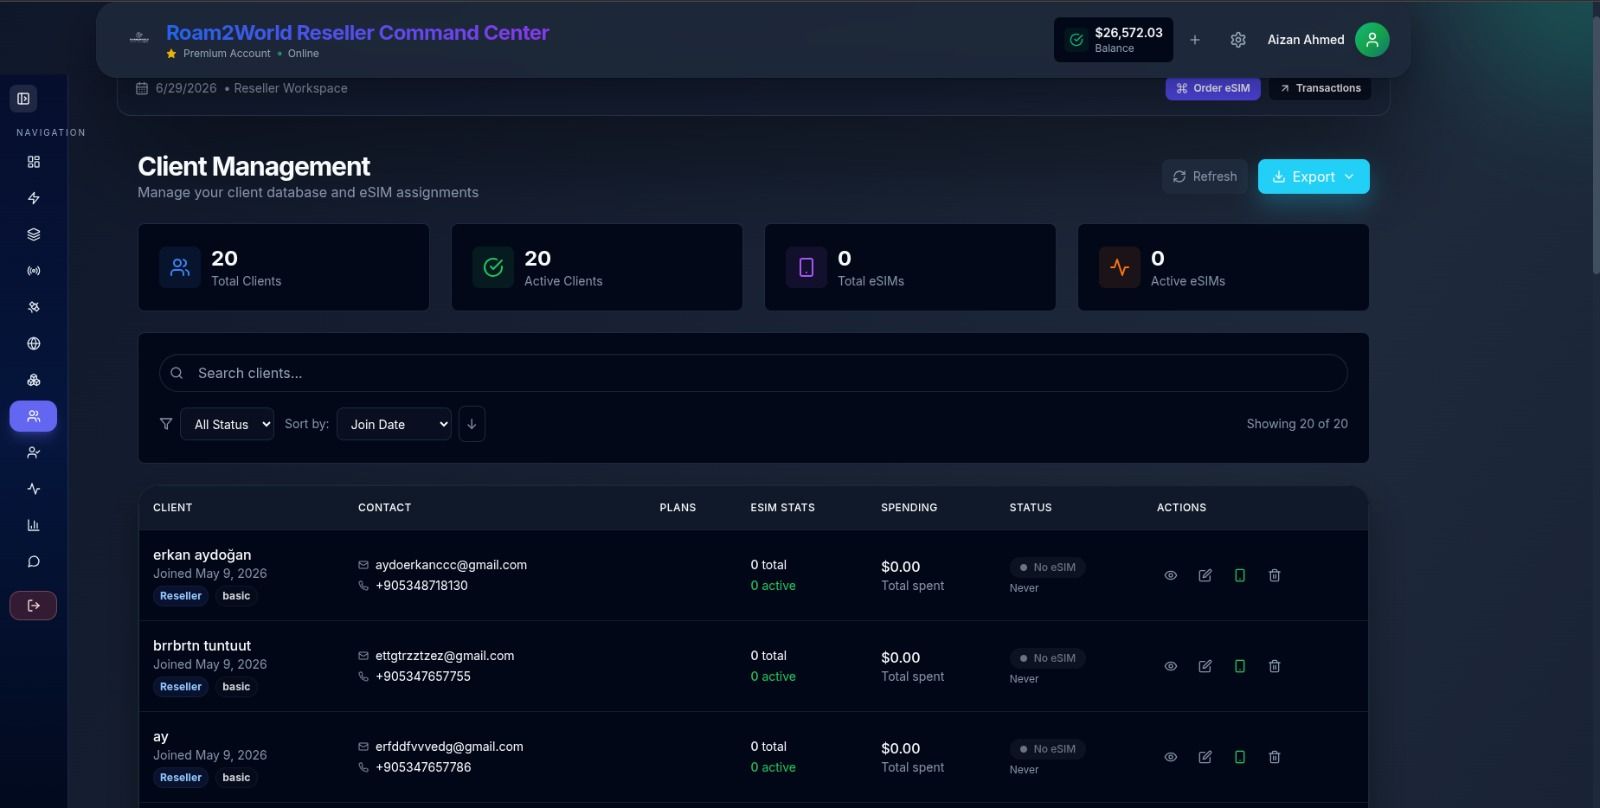Open the user-check icon in sidebar
This screenshot has width=1600, height=808.
(x=34, y=453)
